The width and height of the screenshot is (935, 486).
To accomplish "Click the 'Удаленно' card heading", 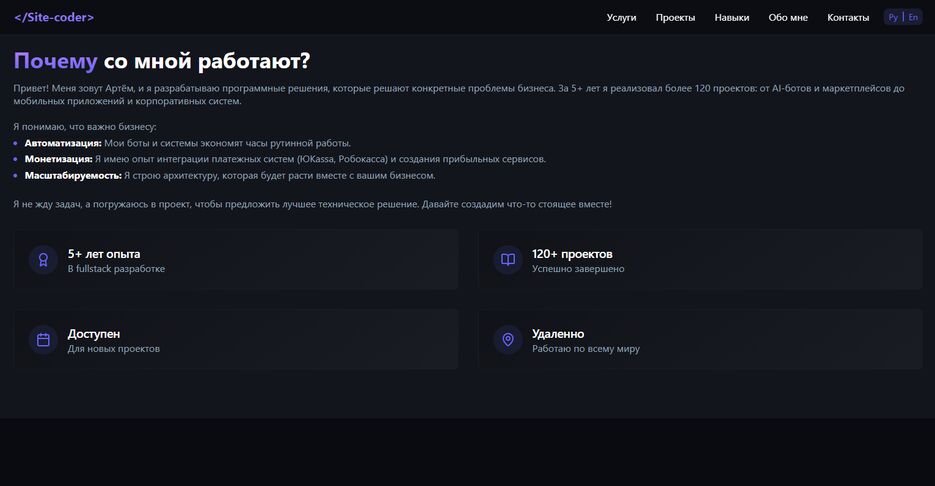I will pos(558,334).
